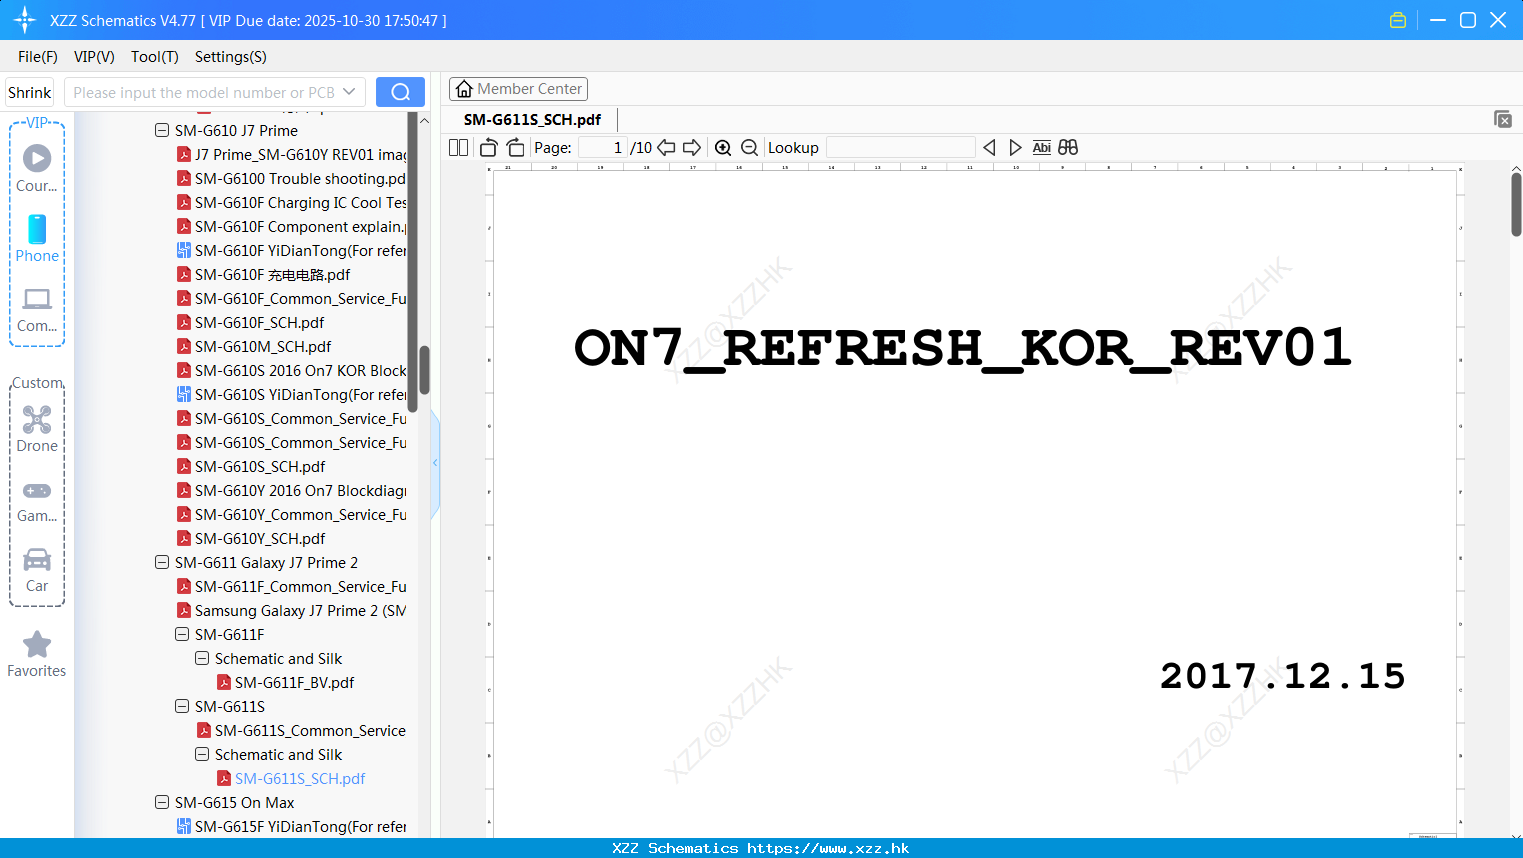Open the Courses section in the sidebar

coord(37,168)
